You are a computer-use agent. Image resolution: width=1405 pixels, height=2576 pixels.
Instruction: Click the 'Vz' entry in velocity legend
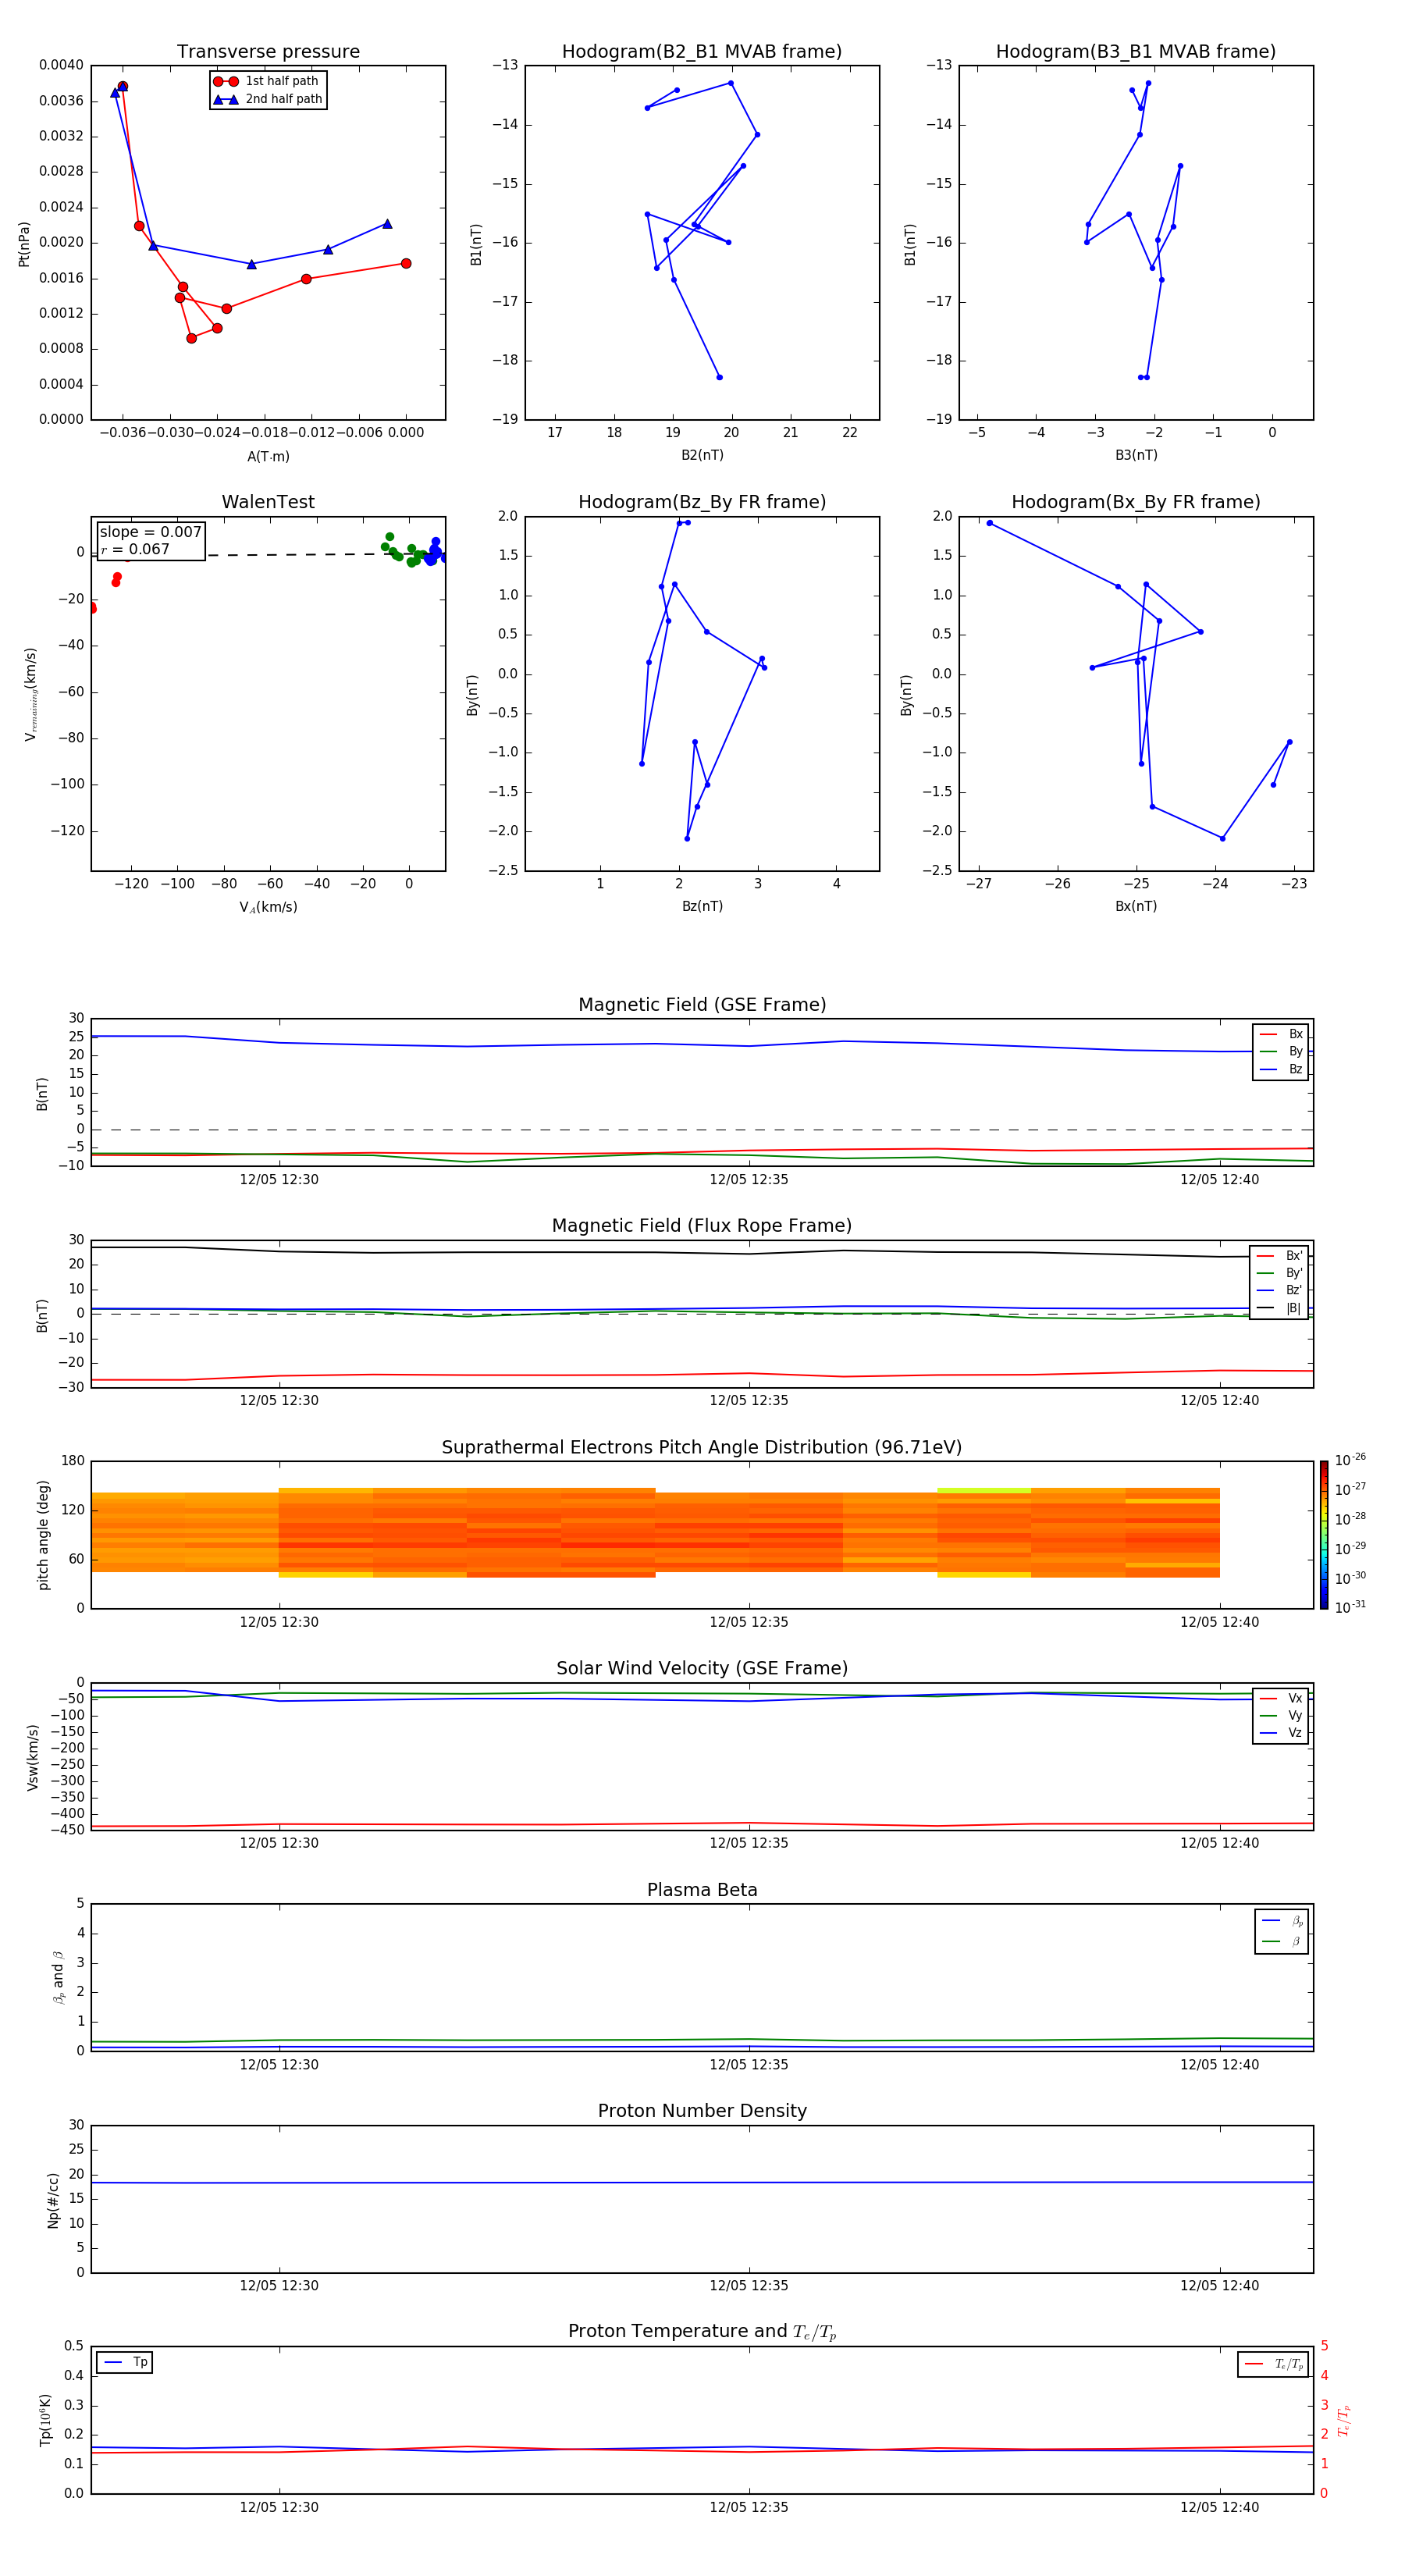click(x=1282, y=1733)
